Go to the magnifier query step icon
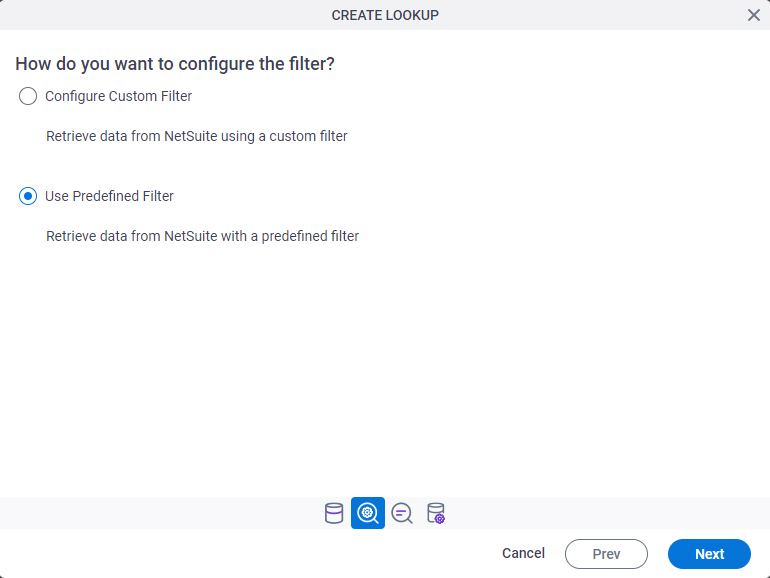Screen dimensions: 770x578 tap(402, 514)
